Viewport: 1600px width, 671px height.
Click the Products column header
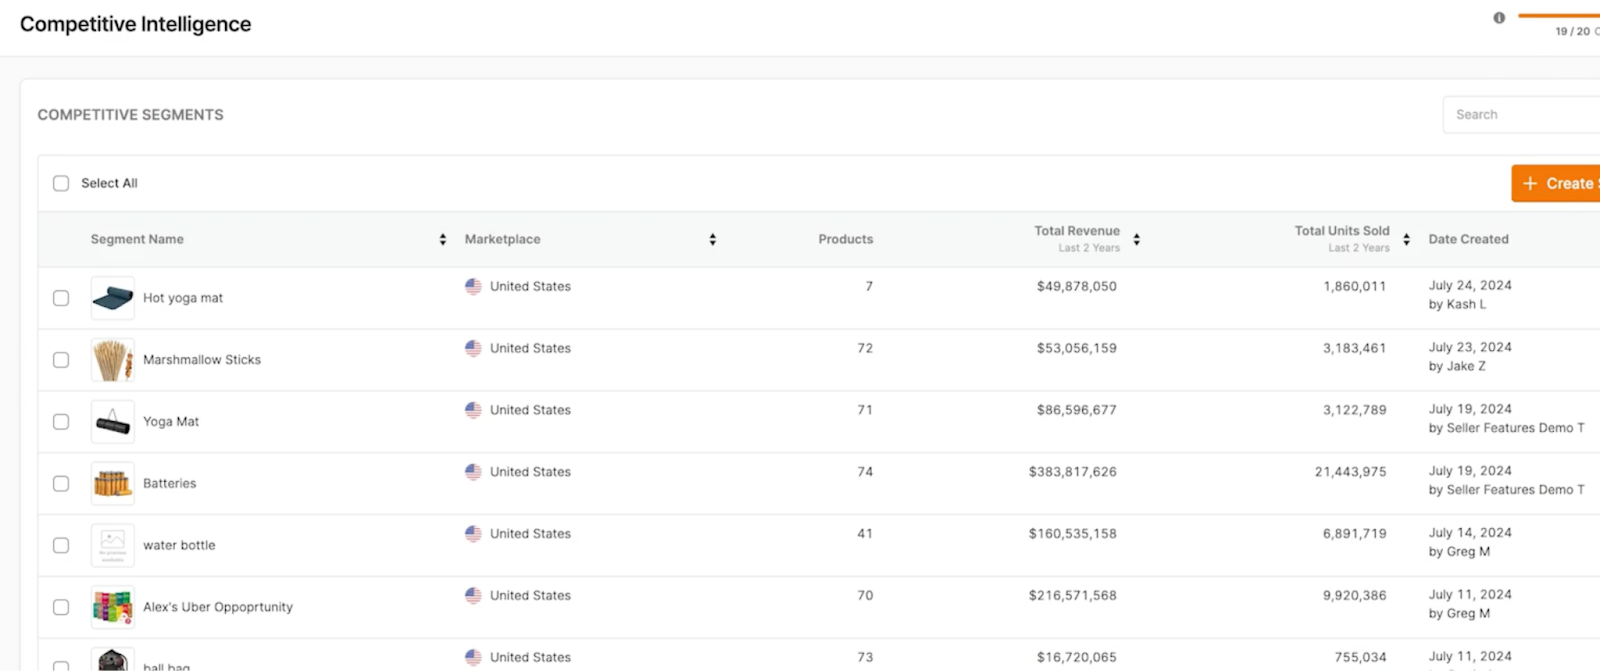tap(845, 240)
